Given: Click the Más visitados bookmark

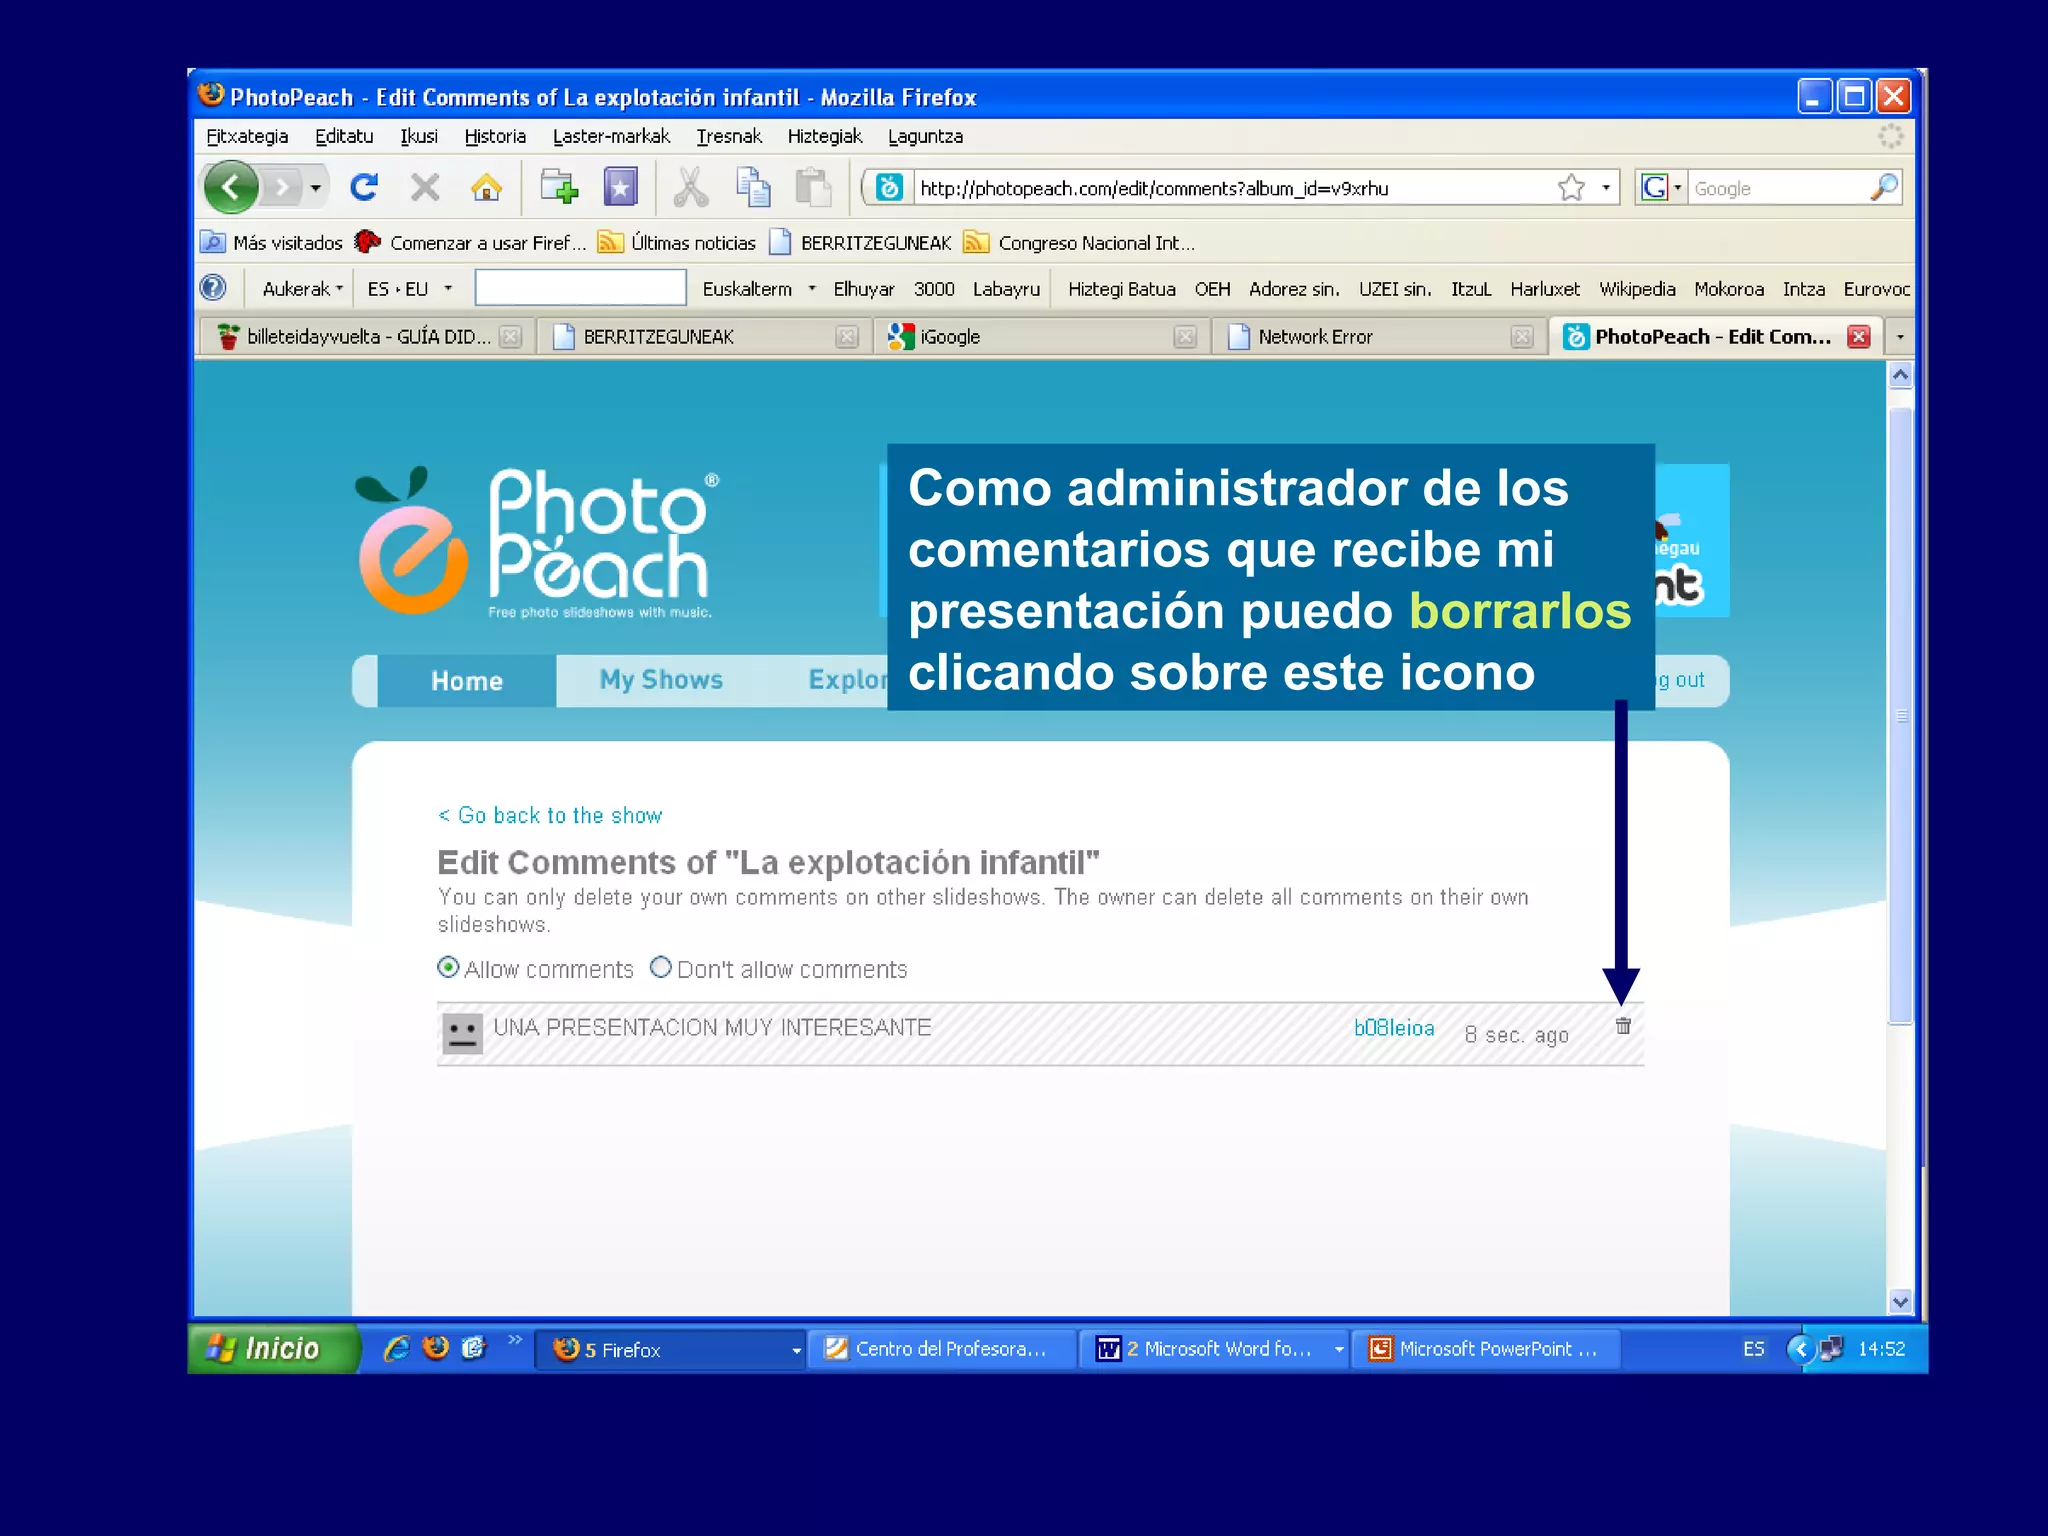Looking at the screenshot, I should [272, 243].
